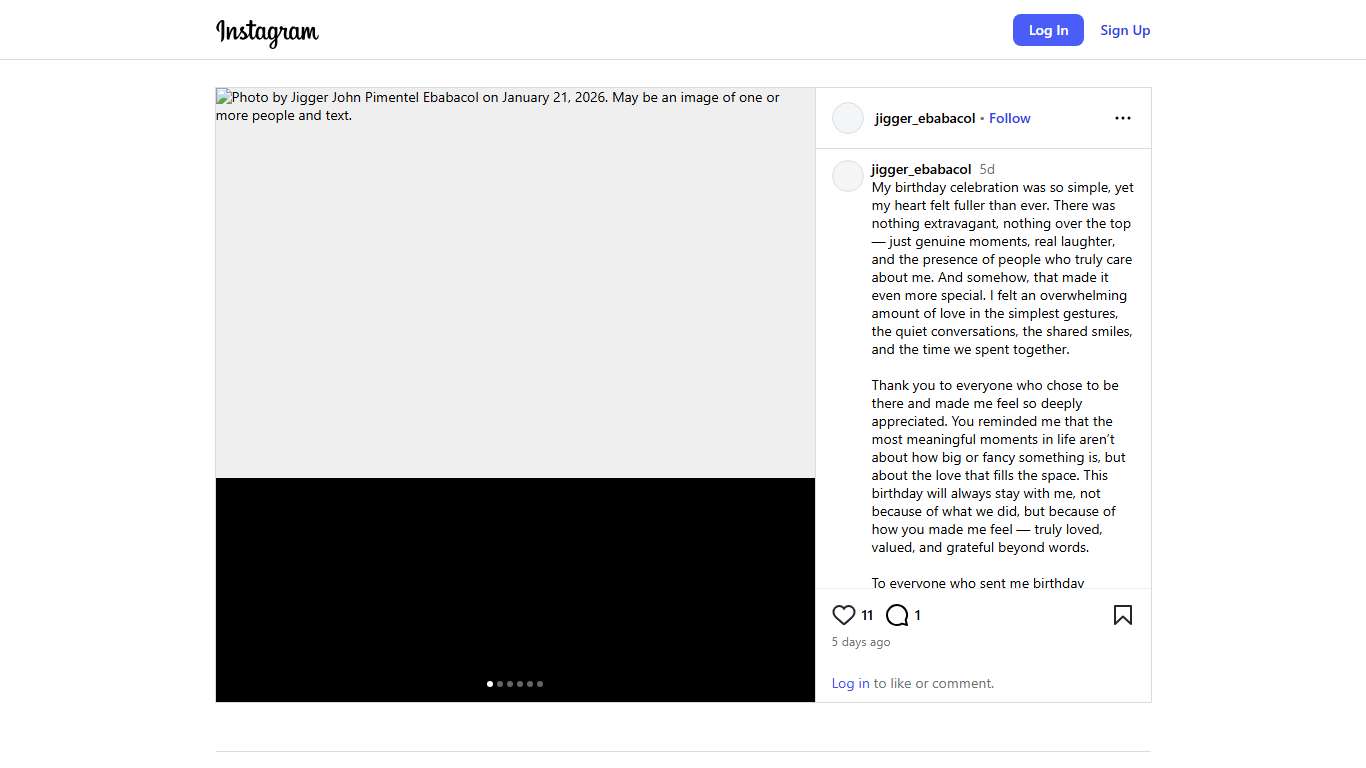
Task: Select the third carousel slide dot
Action: 510,684
